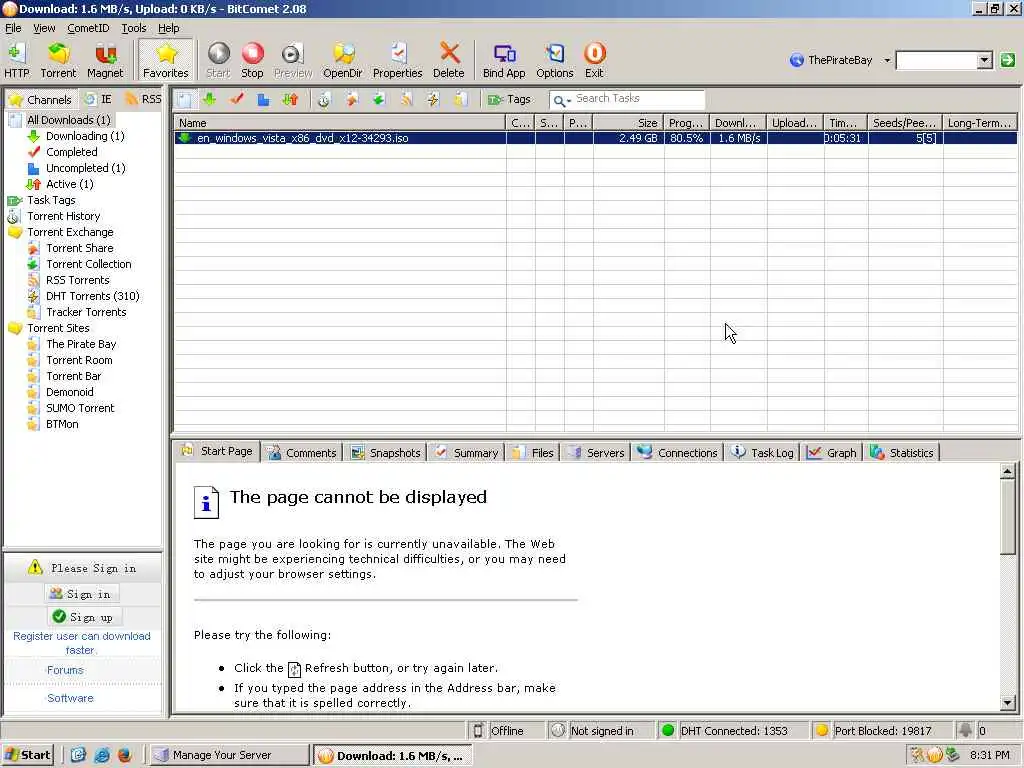Filter by active tasks up-down arrows icon
The height and width of the screenshot is (768, 1024).
click(x=290, y=99)
